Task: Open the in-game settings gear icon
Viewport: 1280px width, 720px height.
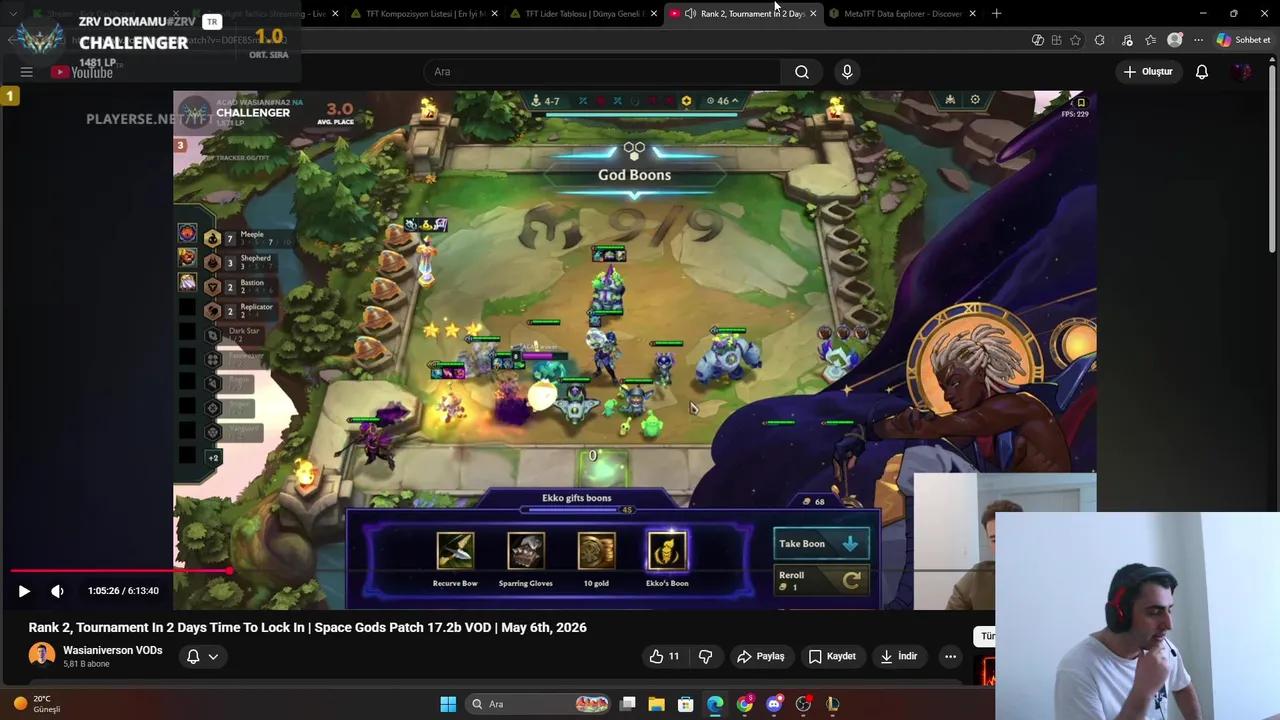Action: pyautogui.click(x=975, y=100)
